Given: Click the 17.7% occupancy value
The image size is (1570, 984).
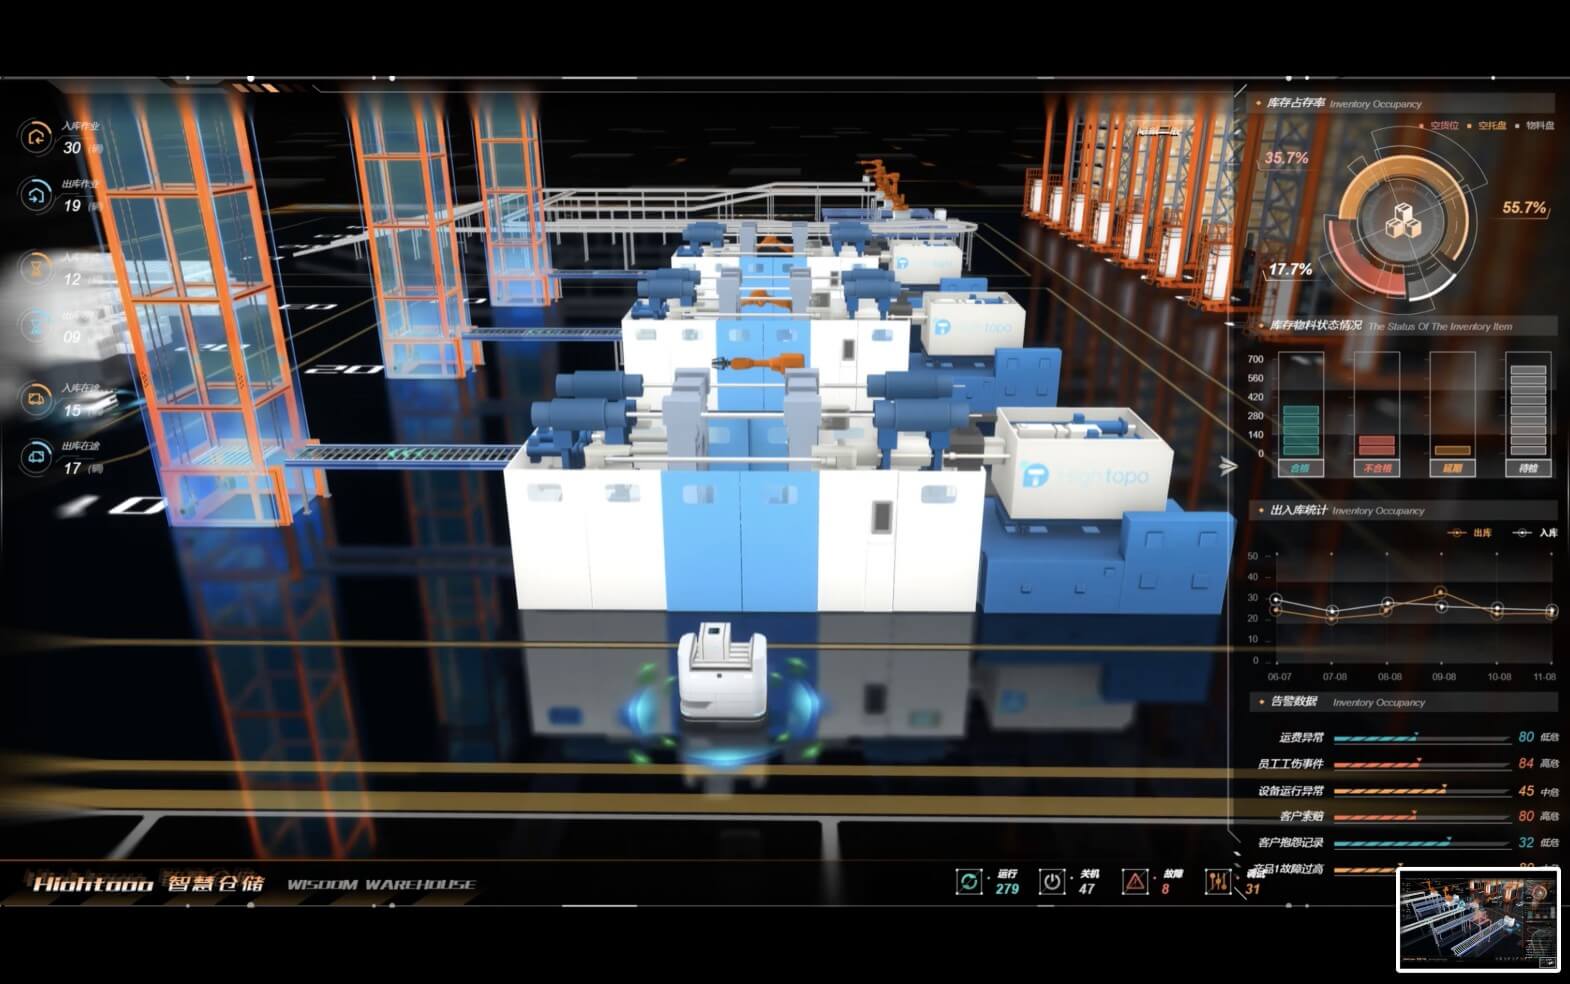Looking at the screenshot, I should 1290,270.
